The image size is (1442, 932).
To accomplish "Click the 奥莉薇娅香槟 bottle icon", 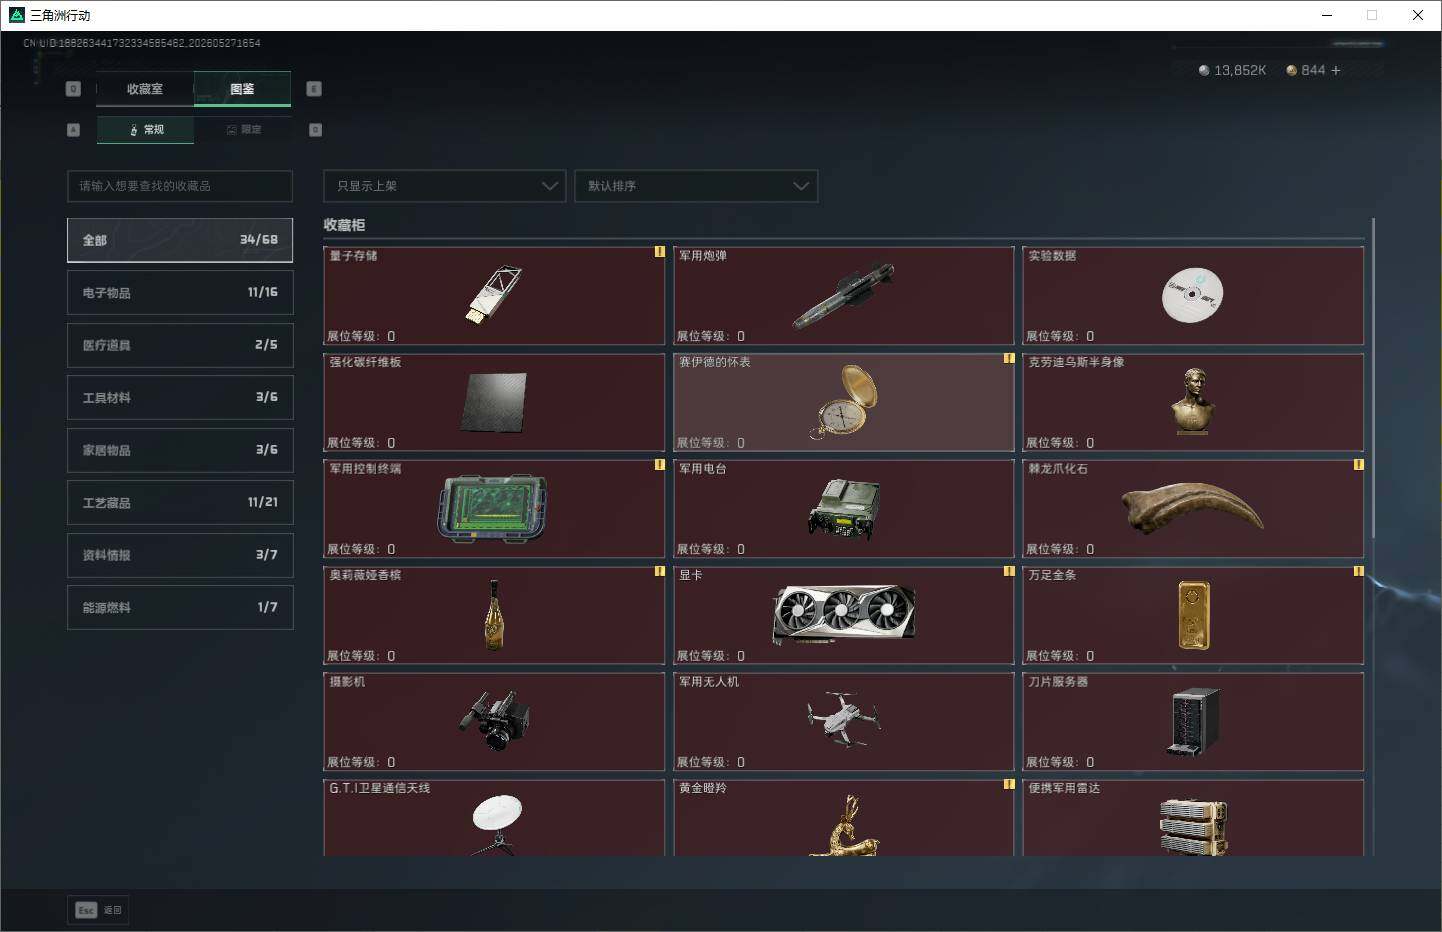I will pyautogui.click(x=493, y=615).
